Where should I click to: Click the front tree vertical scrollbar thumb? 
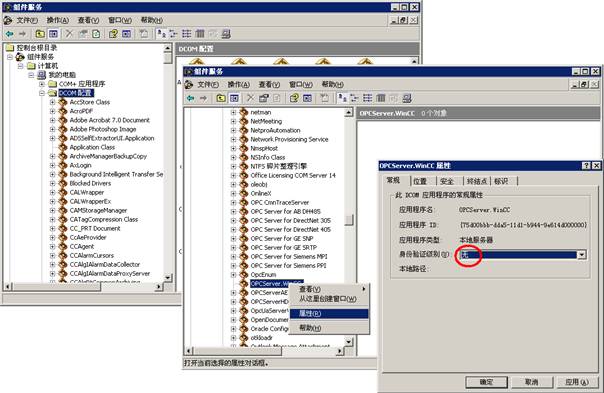pos(349,220)
